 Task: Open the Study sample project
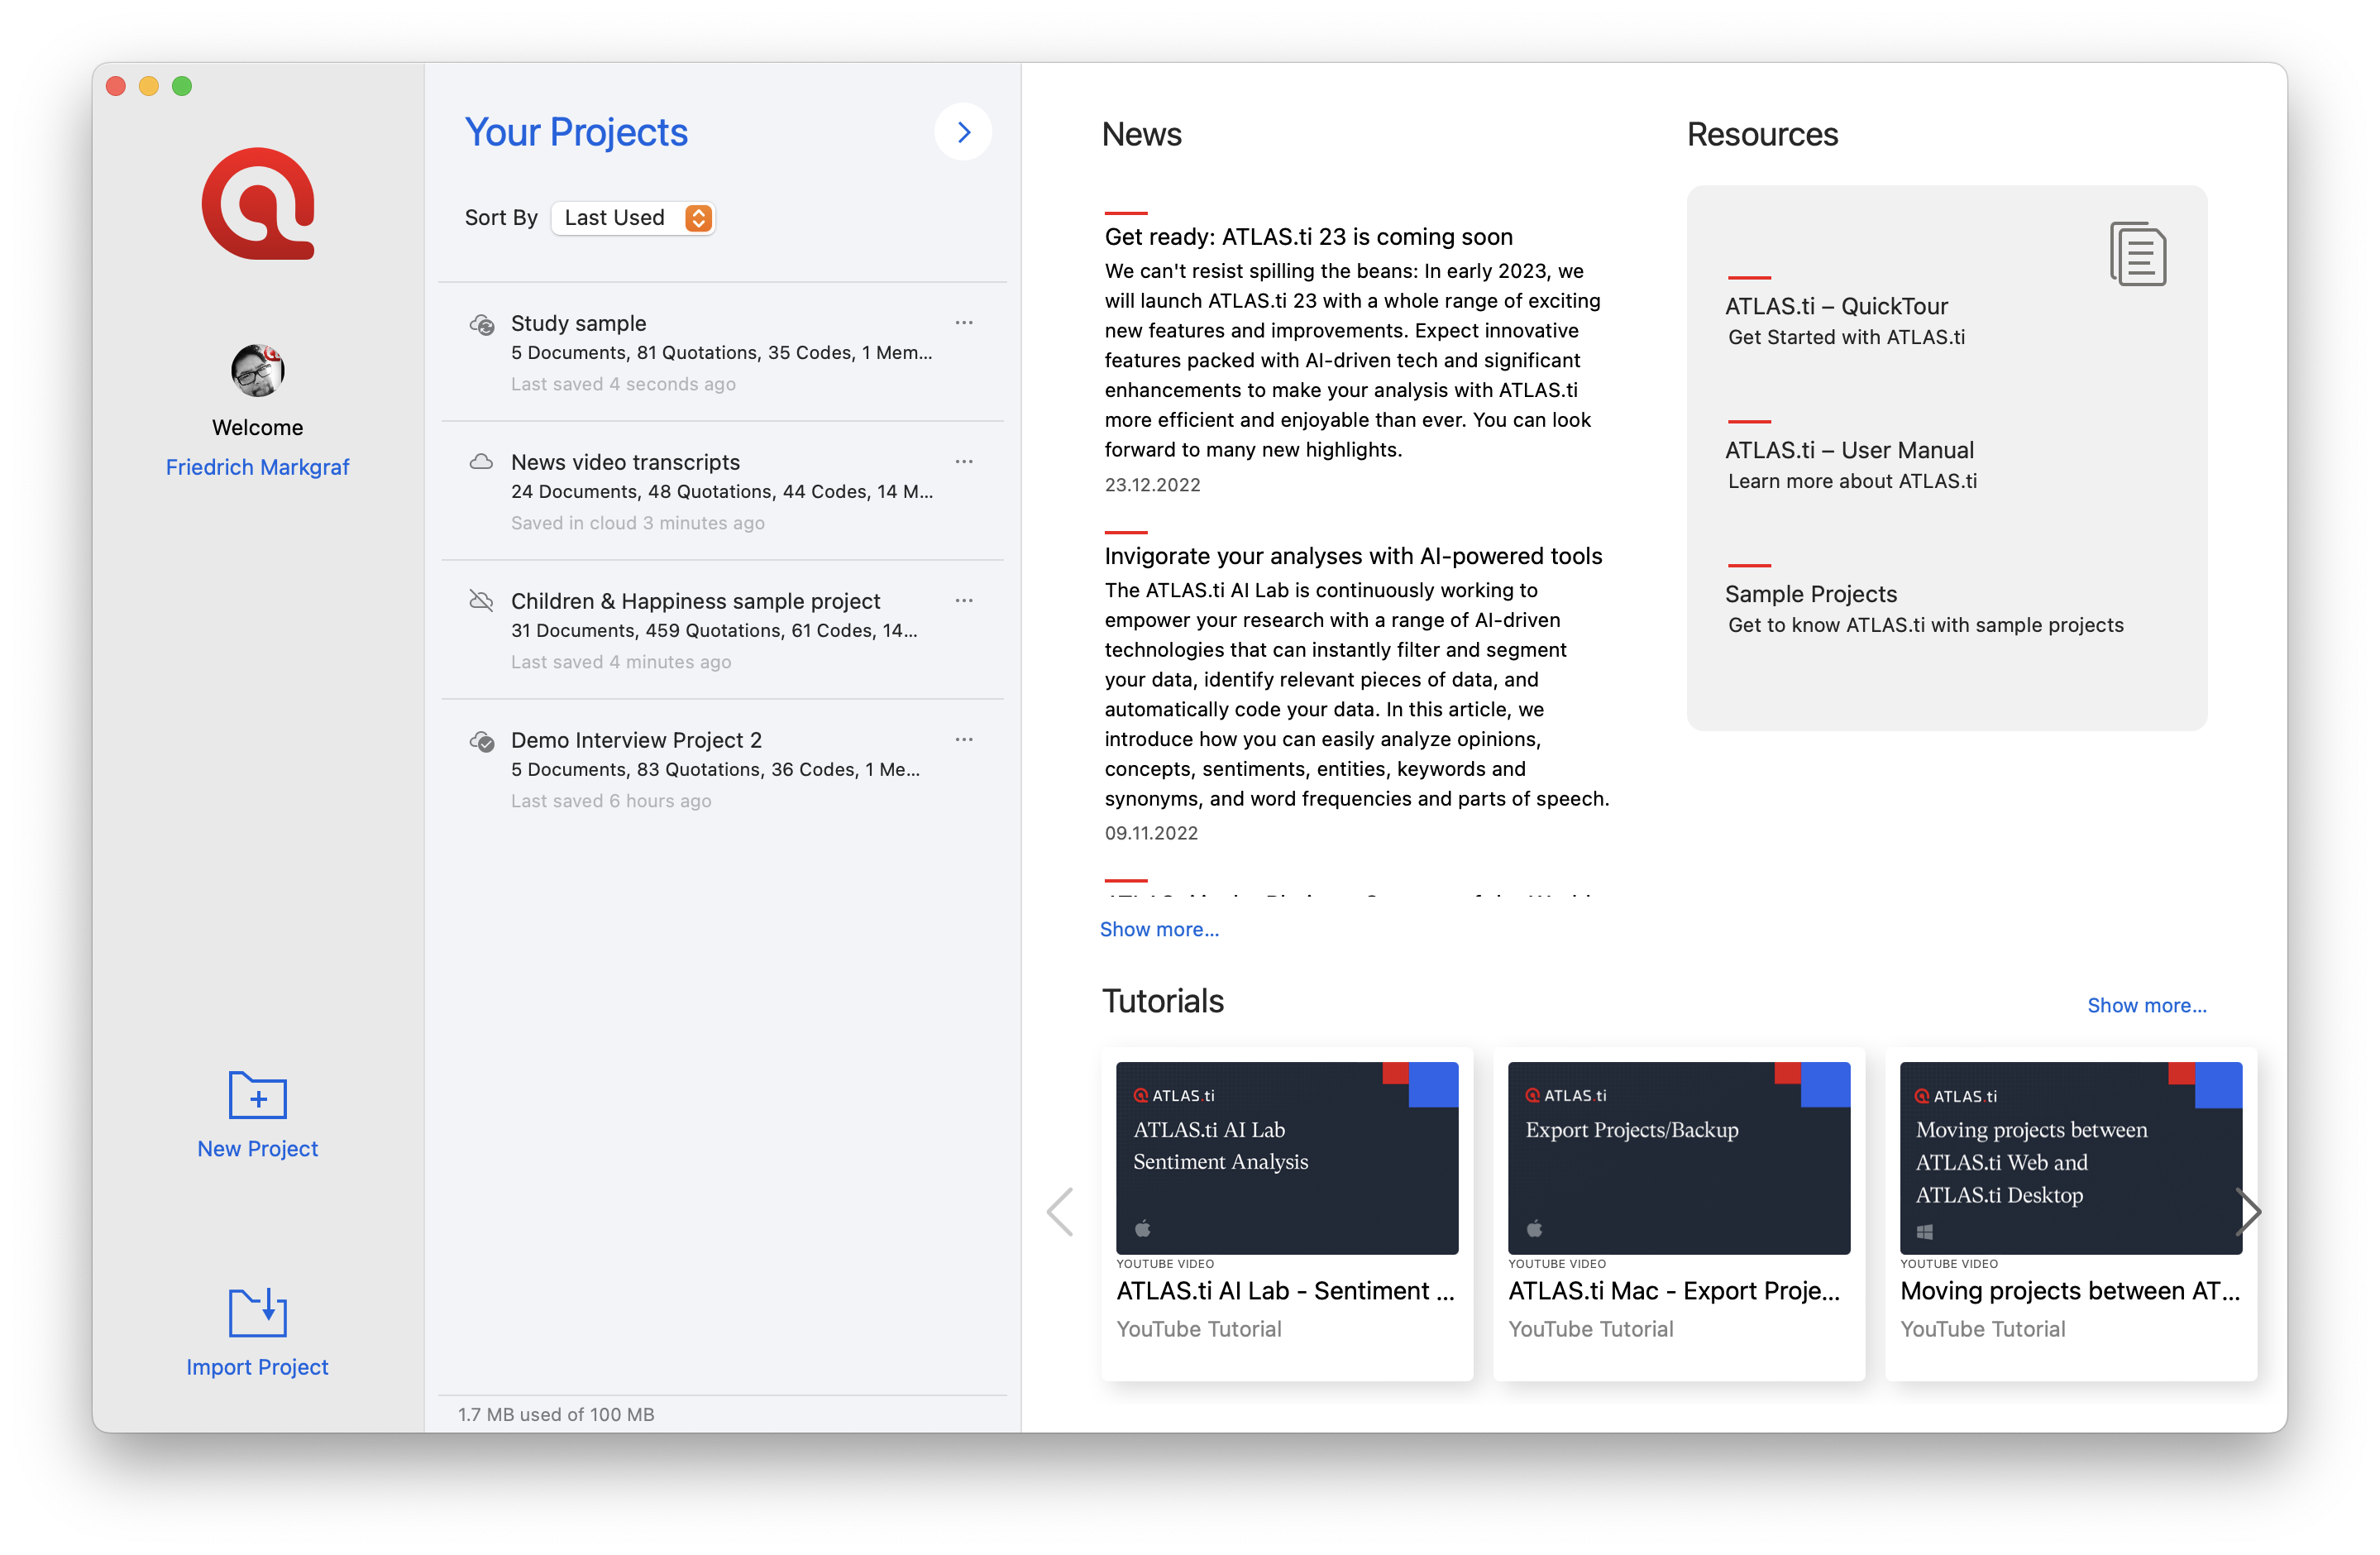(x=722, y=352)
